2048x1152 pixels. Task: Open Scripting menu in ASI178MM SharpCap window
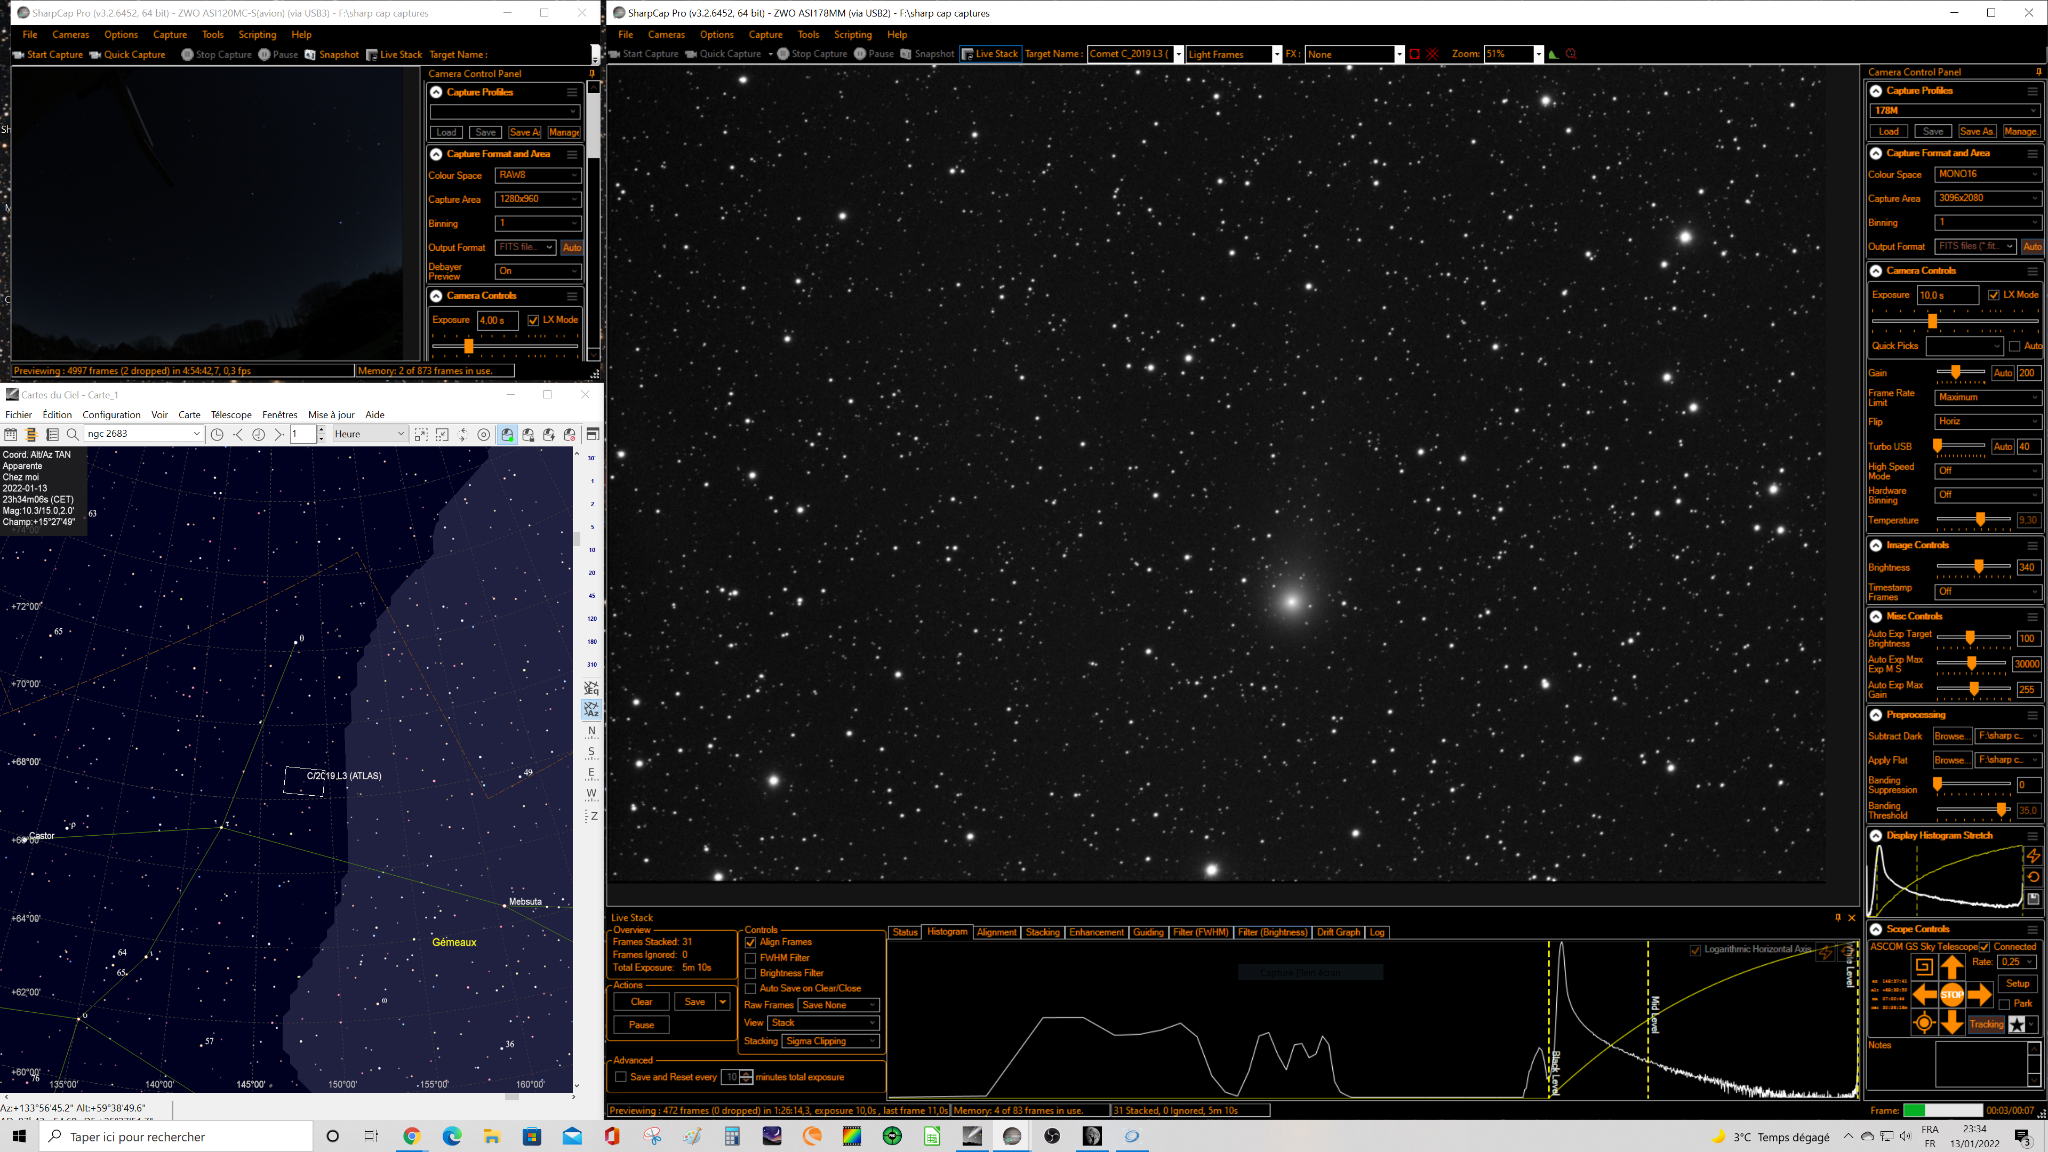click(852, 35)
